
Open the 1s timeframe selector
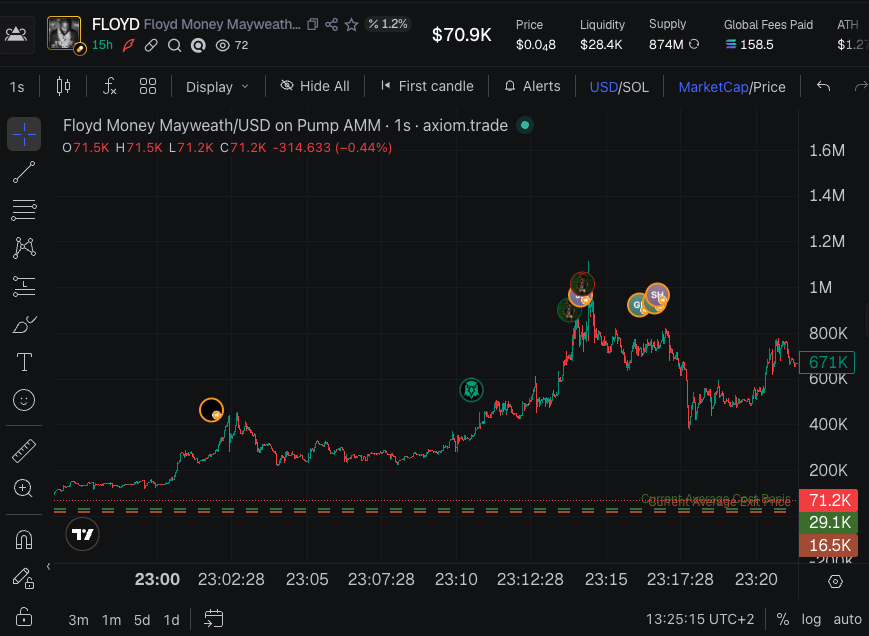(x=17, y=87)
